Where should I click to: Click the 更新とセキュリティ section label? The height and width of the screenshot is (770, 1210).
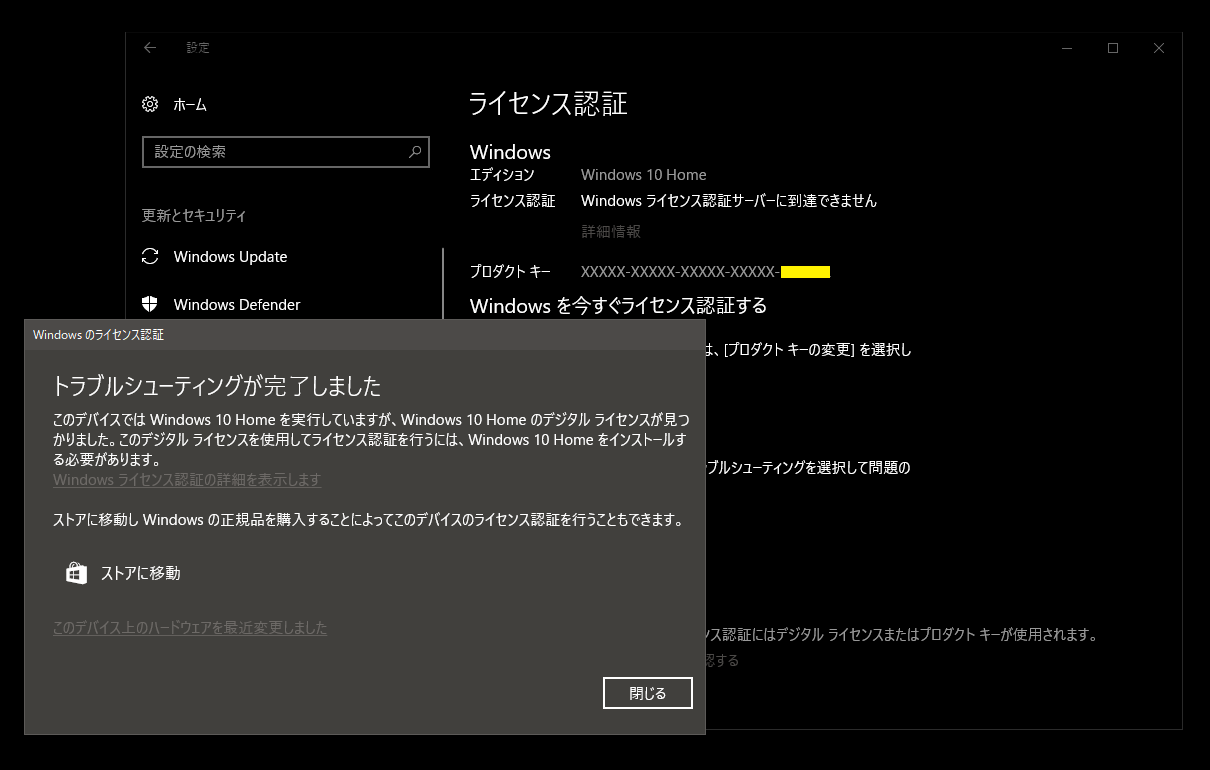point(194,215)
